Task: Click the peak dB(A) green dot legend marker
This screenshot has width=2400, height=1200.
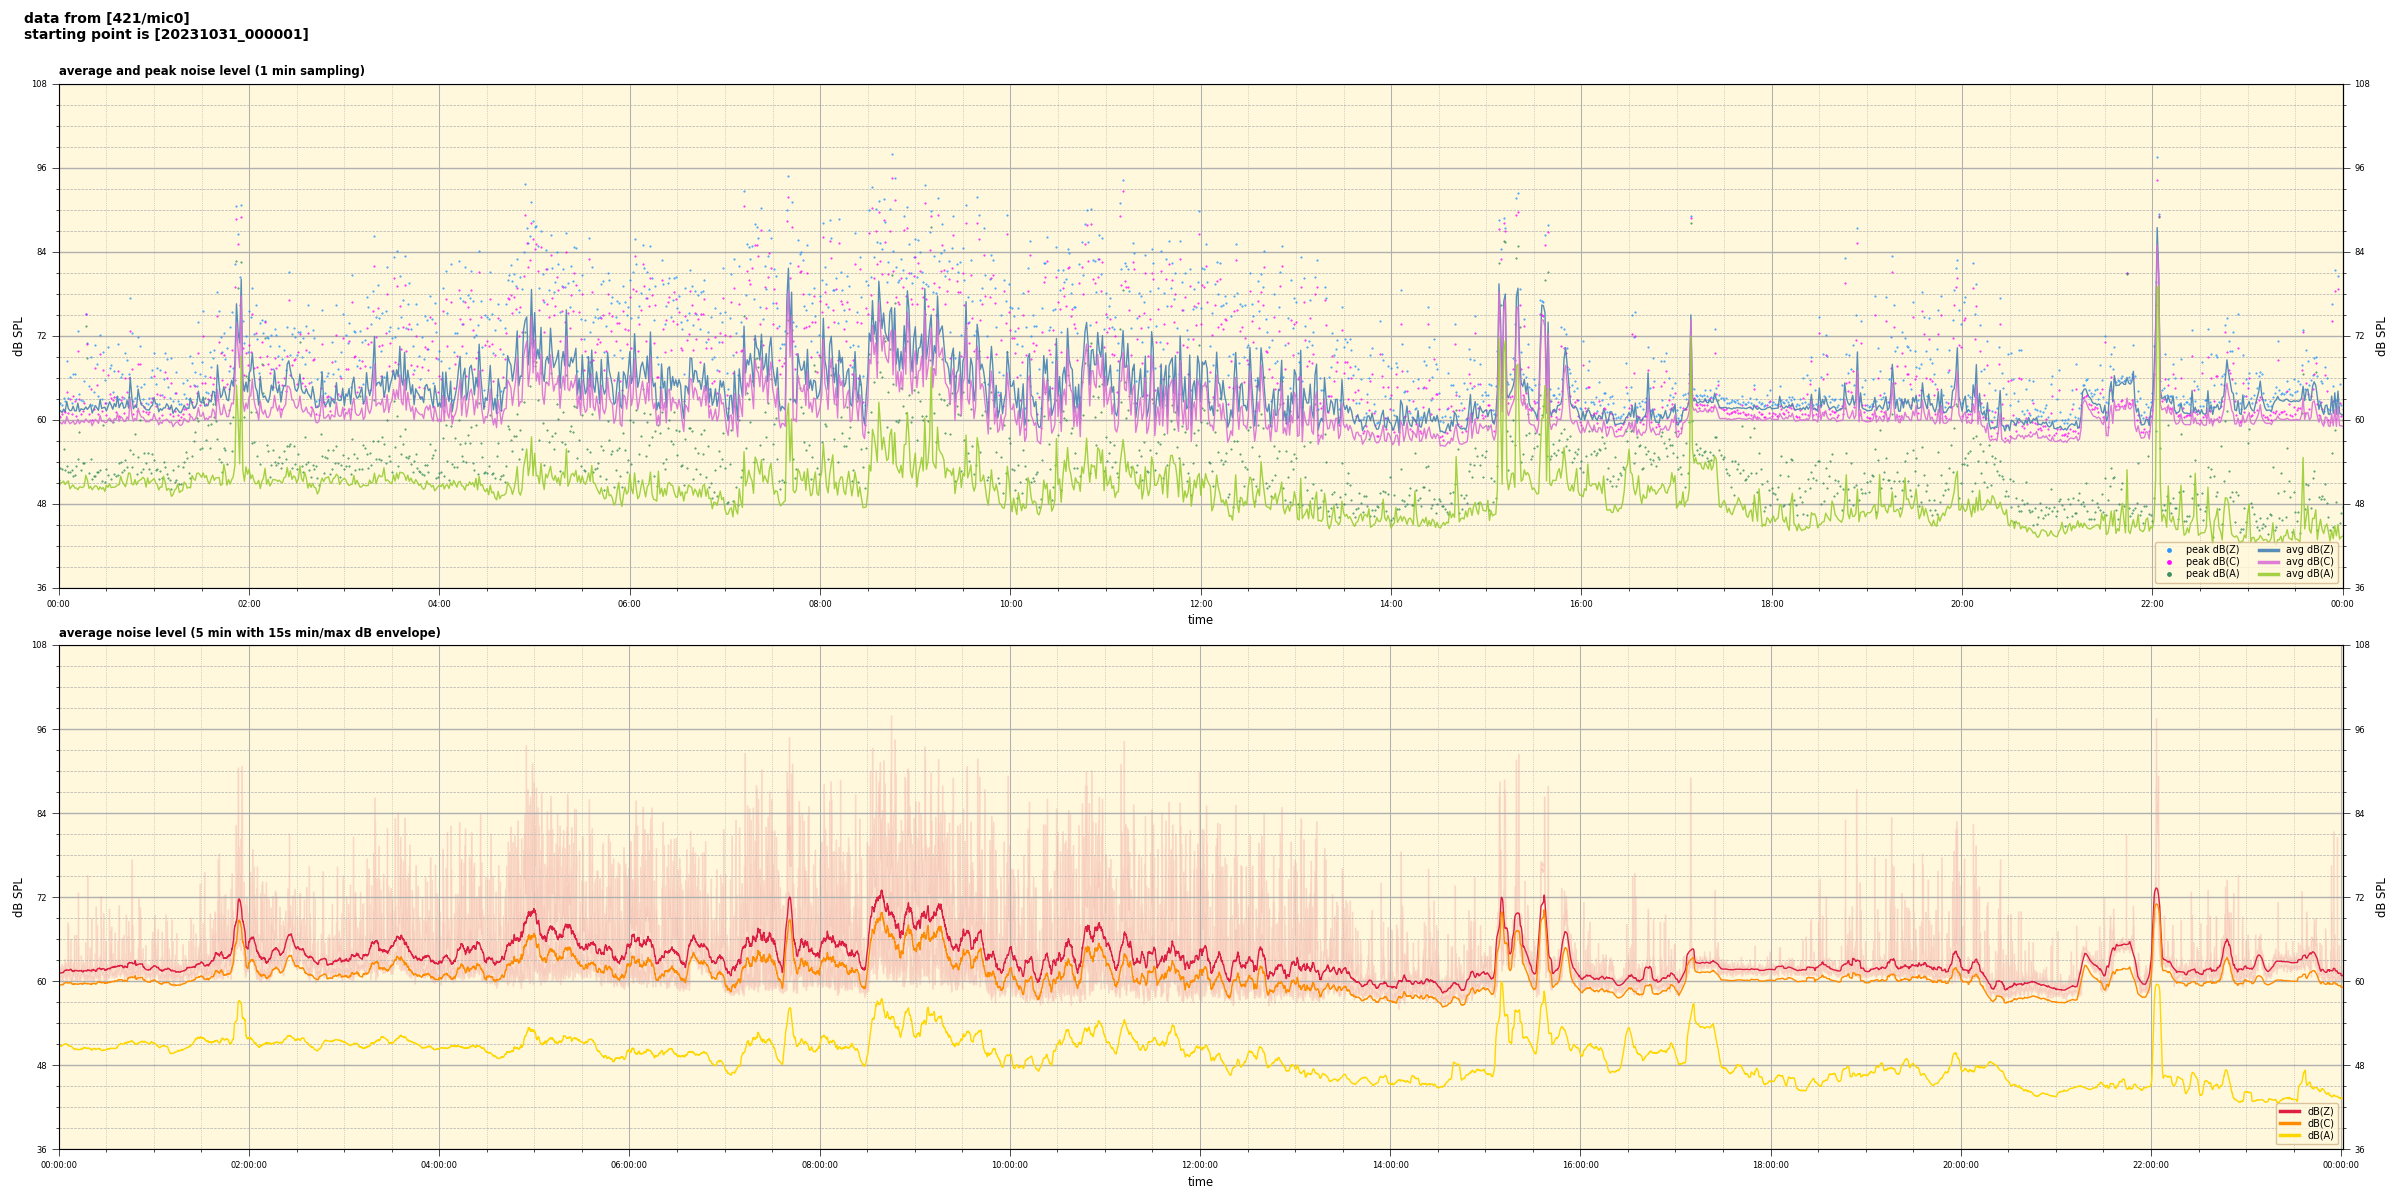Action: 2169,574
